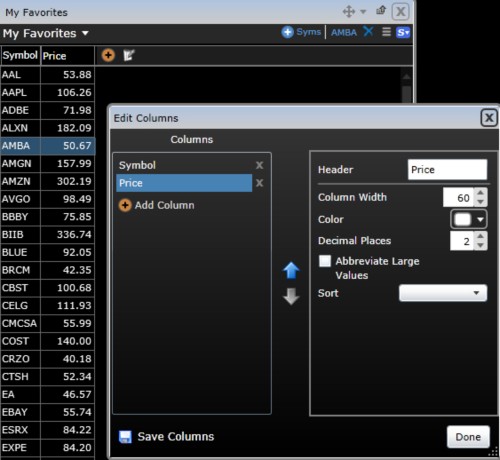The height and width of the screenshot is (460, 500).
Task: Click the move window crosshair icon
Action: point(349,12)
